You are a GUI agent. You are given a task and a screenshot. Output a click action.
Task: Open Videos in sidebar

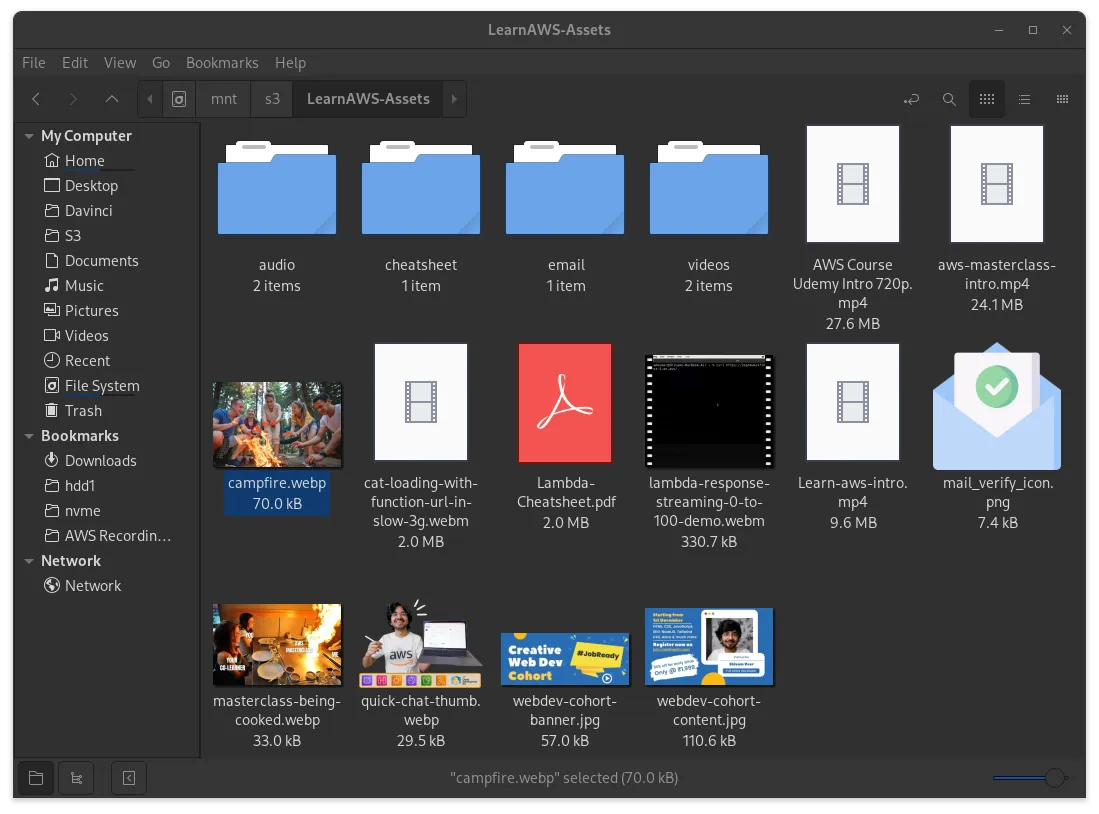(86, 336)
